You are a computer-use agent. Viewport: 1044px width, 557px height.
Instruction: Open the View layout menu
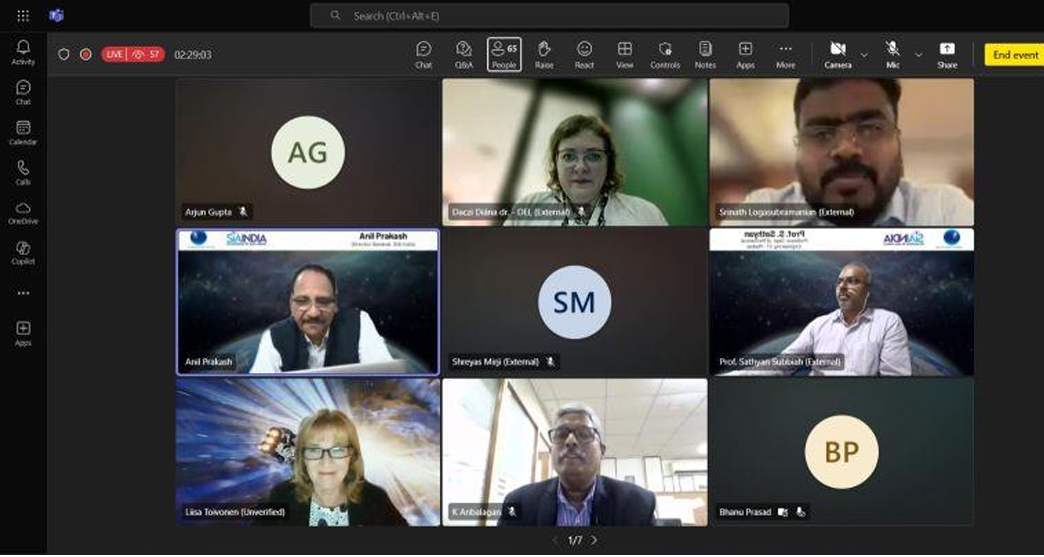624,54
